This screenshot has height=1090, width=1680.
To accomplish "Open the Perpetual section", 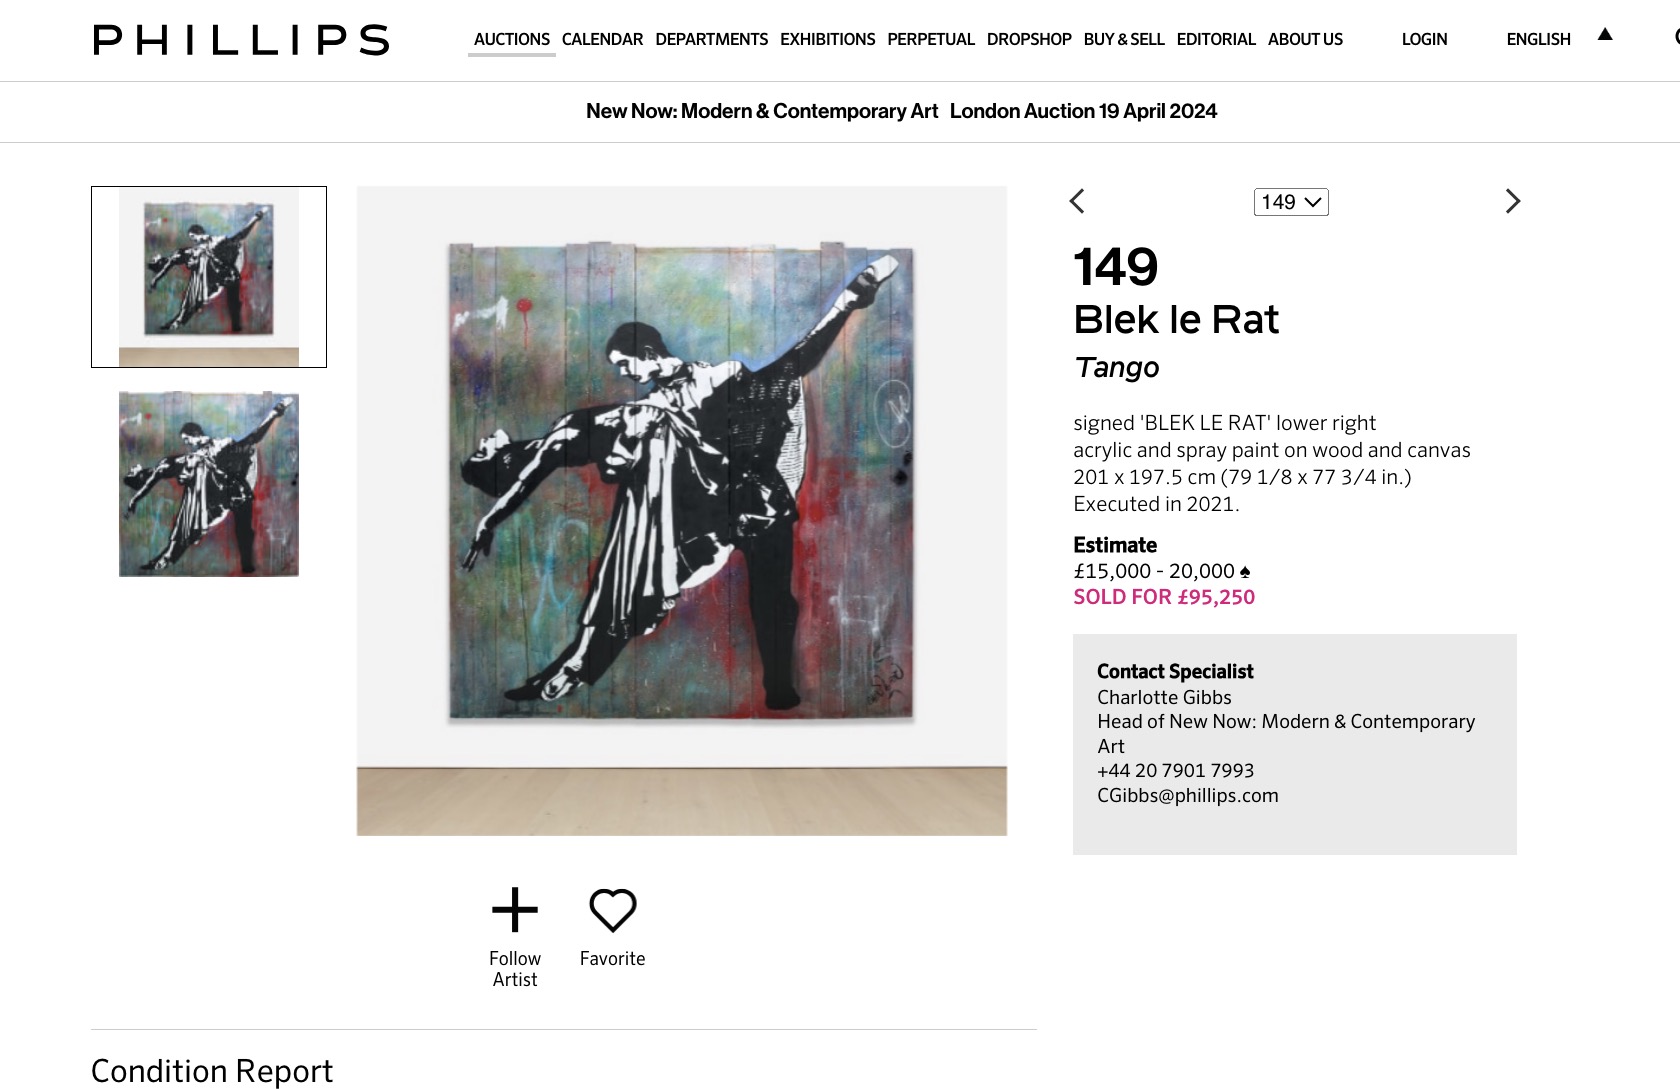I will coord(930,39).
